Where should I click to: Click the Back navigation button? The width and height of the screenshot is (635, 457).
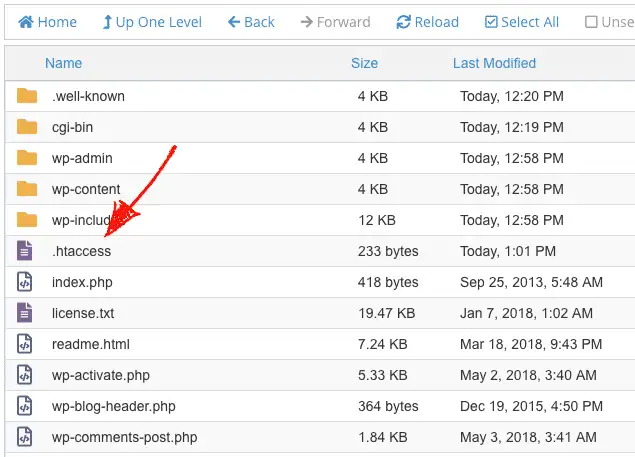(251, 21)
